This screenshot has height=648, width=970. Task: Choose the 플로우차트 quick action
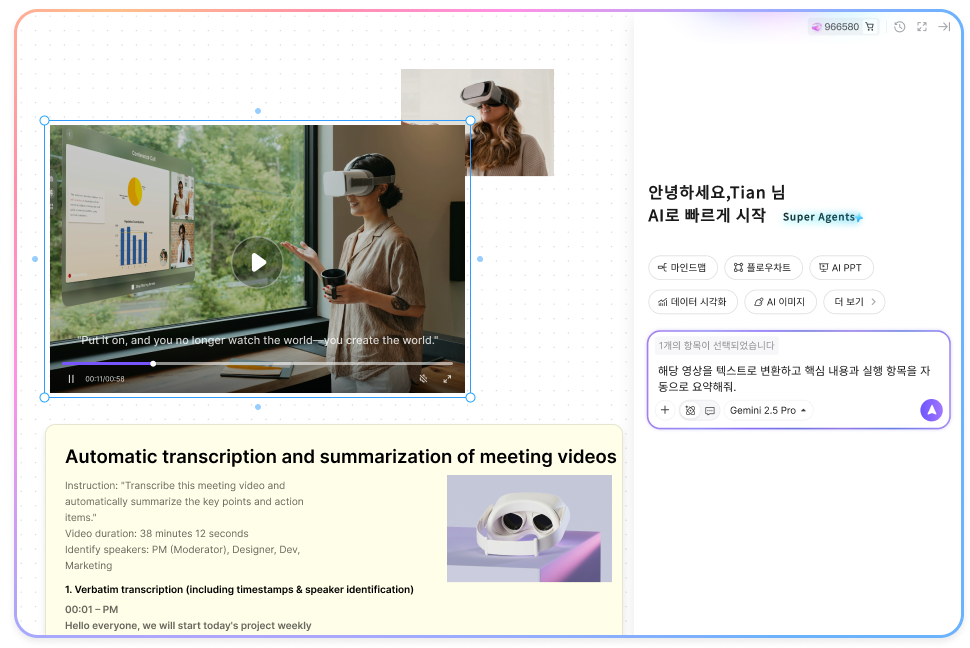click(x=762, y=267)
